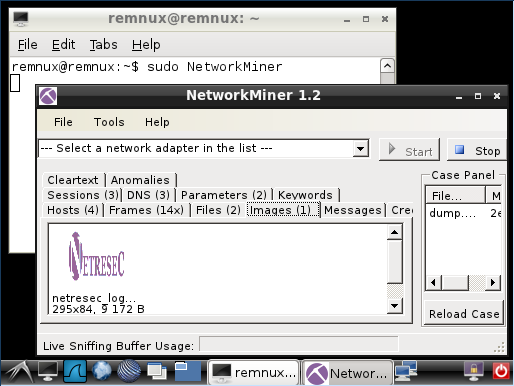Click the Start capture button
The image size is (514, 386).
[x=409, y=150]
